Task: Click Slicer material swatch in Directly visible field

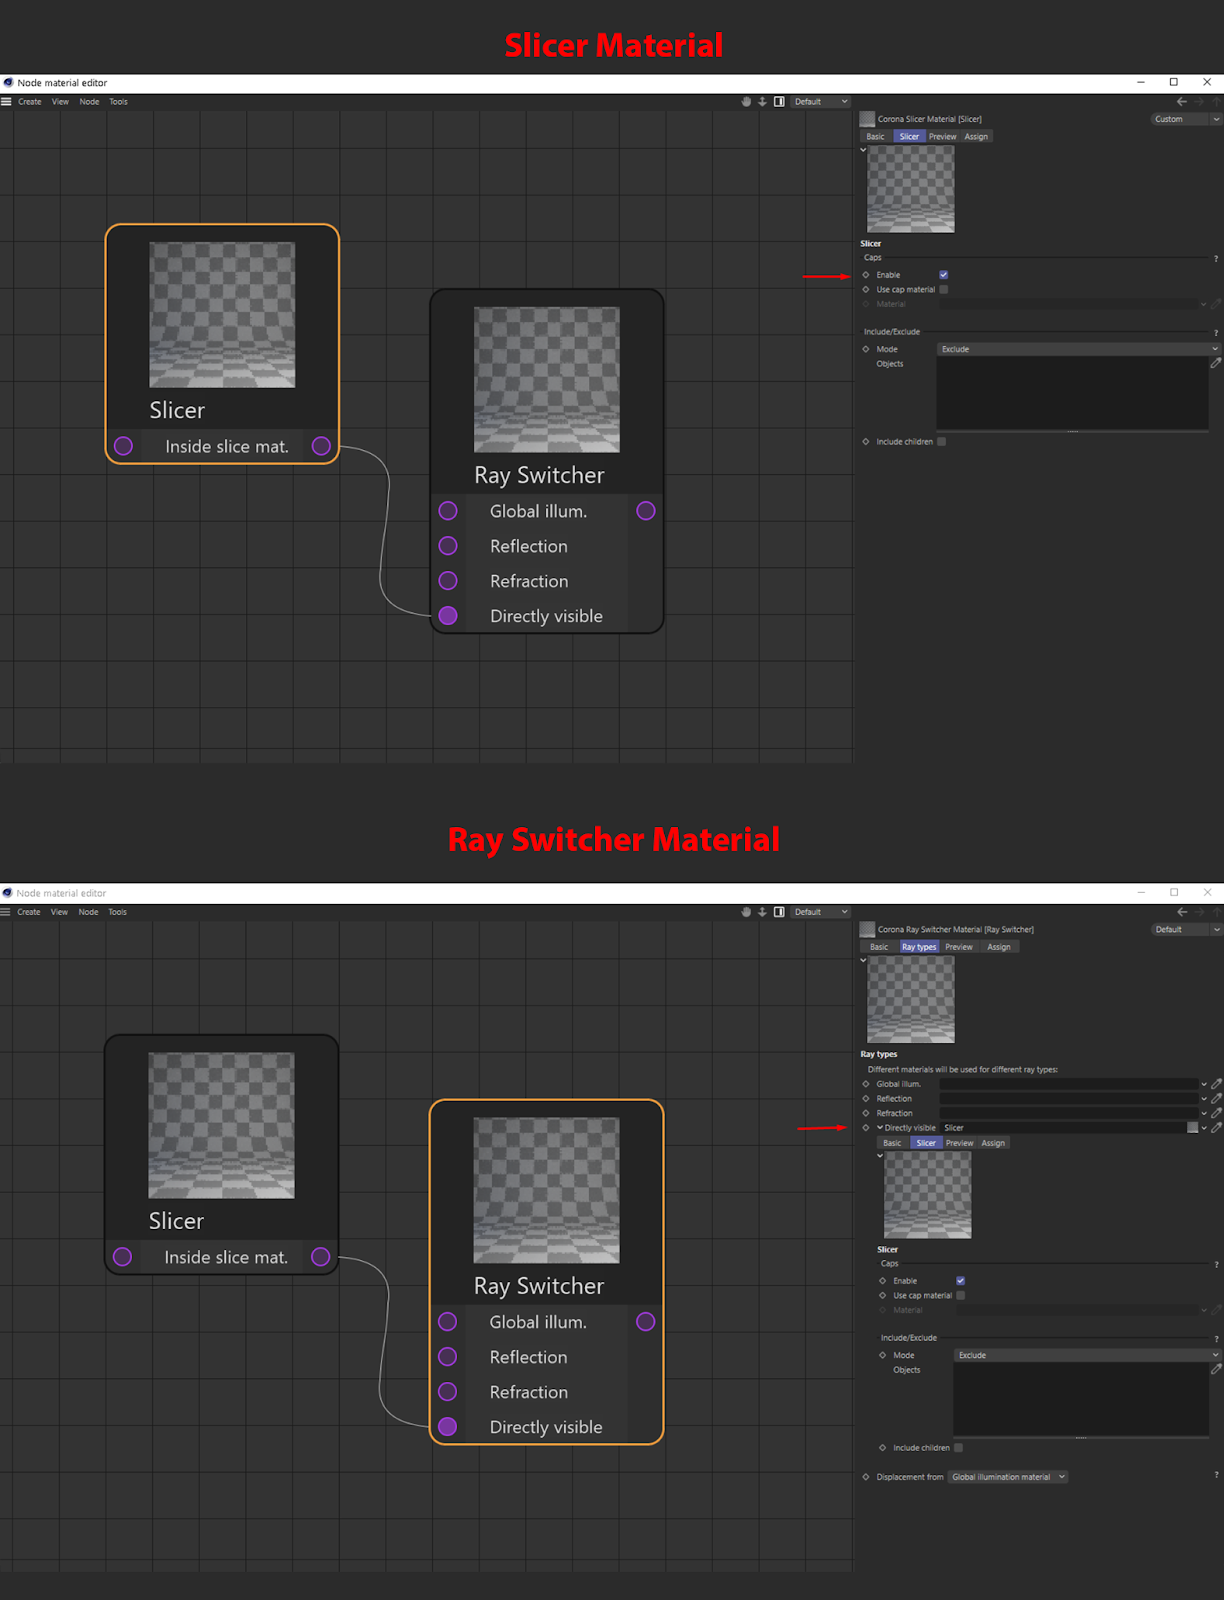Action: tap(1192, 1128)
